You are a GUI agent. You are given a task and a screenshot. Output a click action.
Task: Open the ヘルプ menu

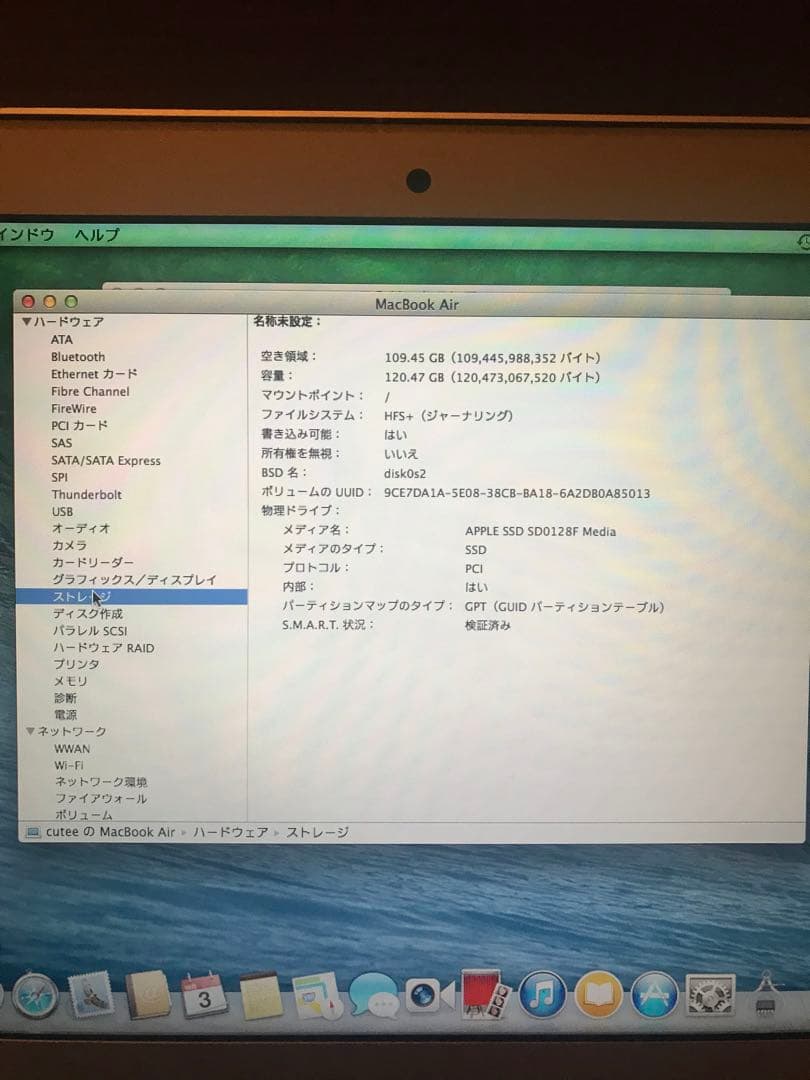[96, 234]
